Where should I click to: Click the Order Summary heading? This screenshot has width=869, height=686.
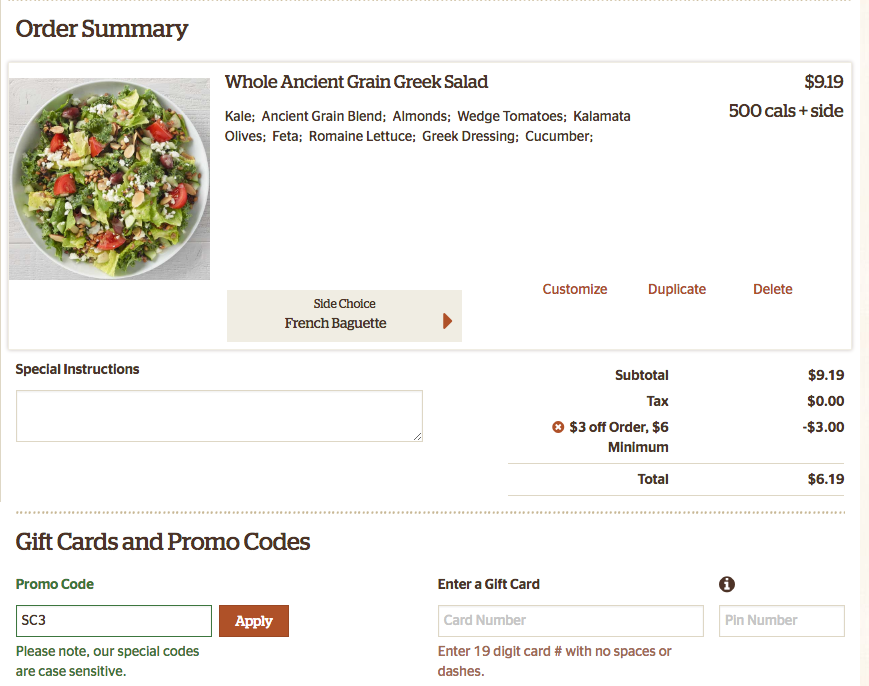[102, 29]
